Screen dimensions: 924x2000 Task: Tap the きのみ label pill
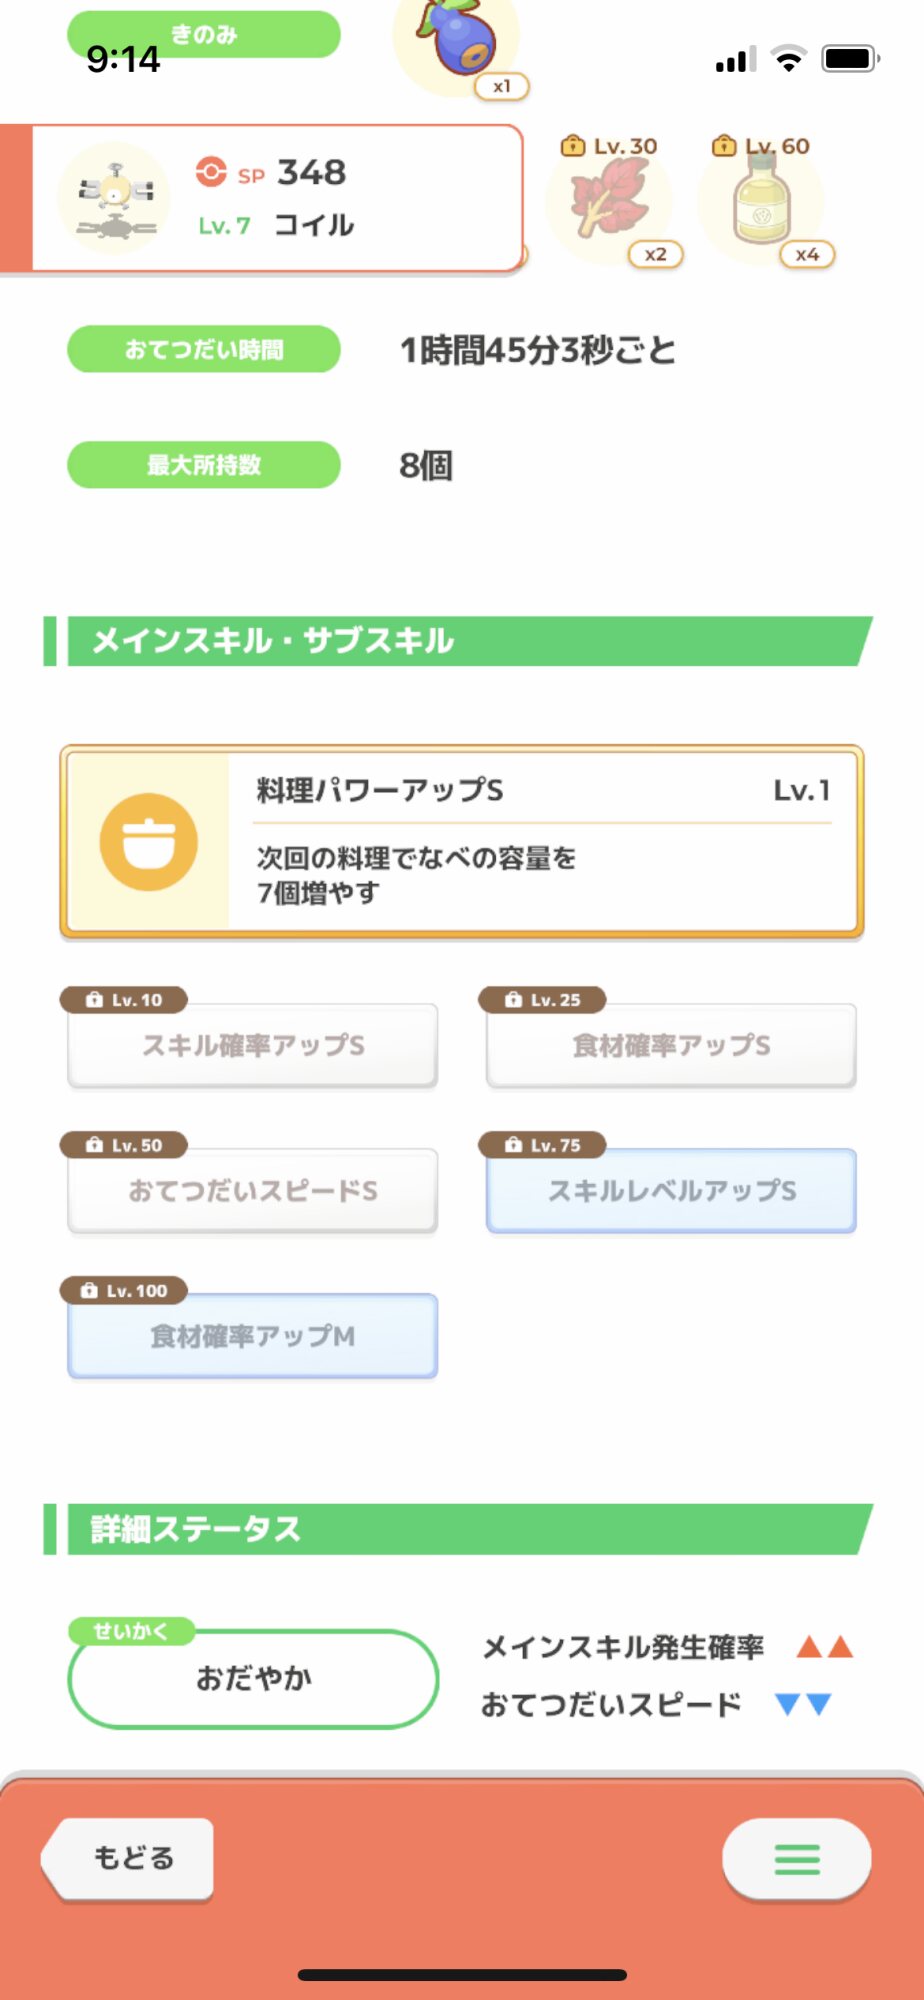[x=204, y=35]
